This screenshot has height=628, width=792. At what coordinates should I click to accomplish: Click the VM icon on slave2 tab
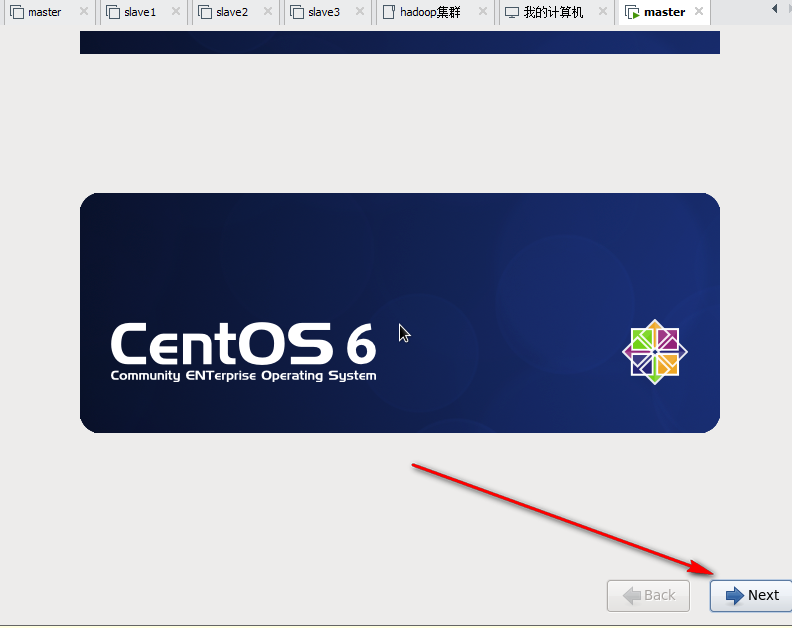[x=205, y=12]
